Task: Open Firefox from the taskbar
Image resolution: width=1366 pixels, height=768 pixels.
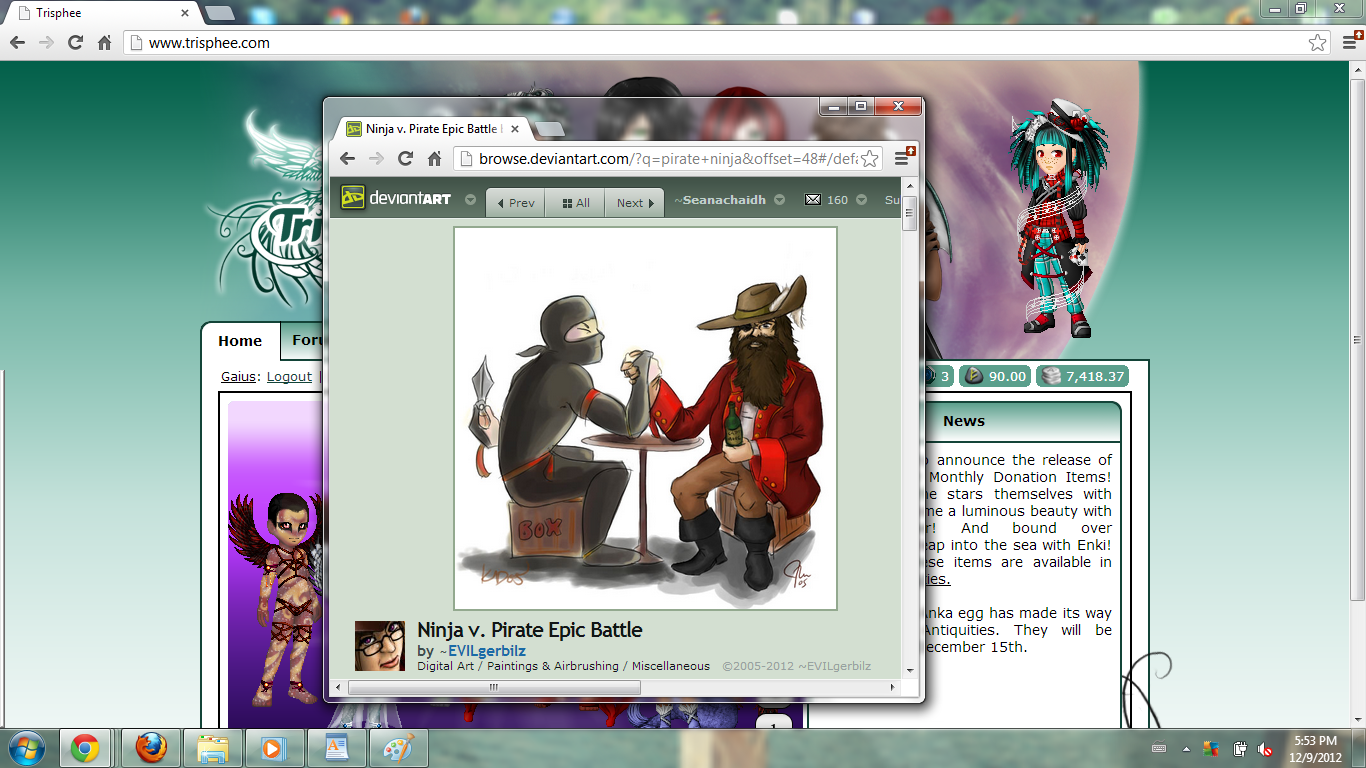Action: click(x=151, y=748)
